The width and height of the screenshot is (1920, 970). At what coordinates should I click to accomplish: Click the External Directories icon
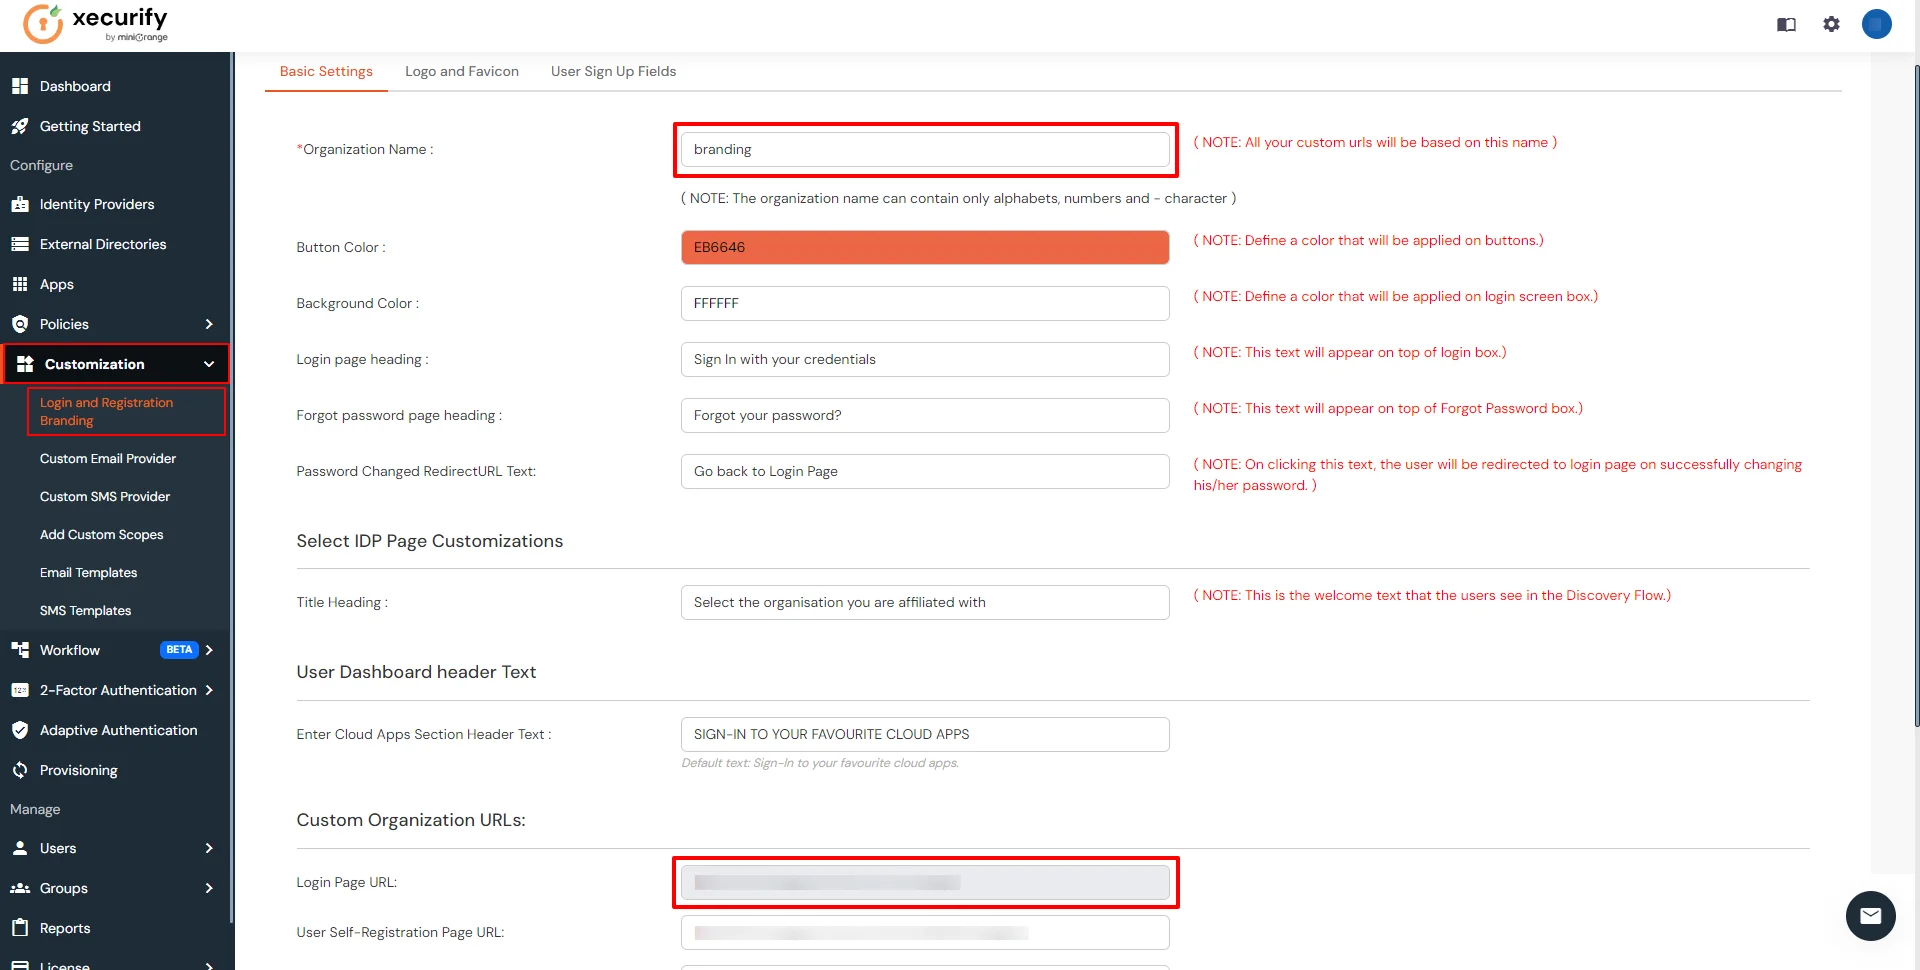[20, 244]
